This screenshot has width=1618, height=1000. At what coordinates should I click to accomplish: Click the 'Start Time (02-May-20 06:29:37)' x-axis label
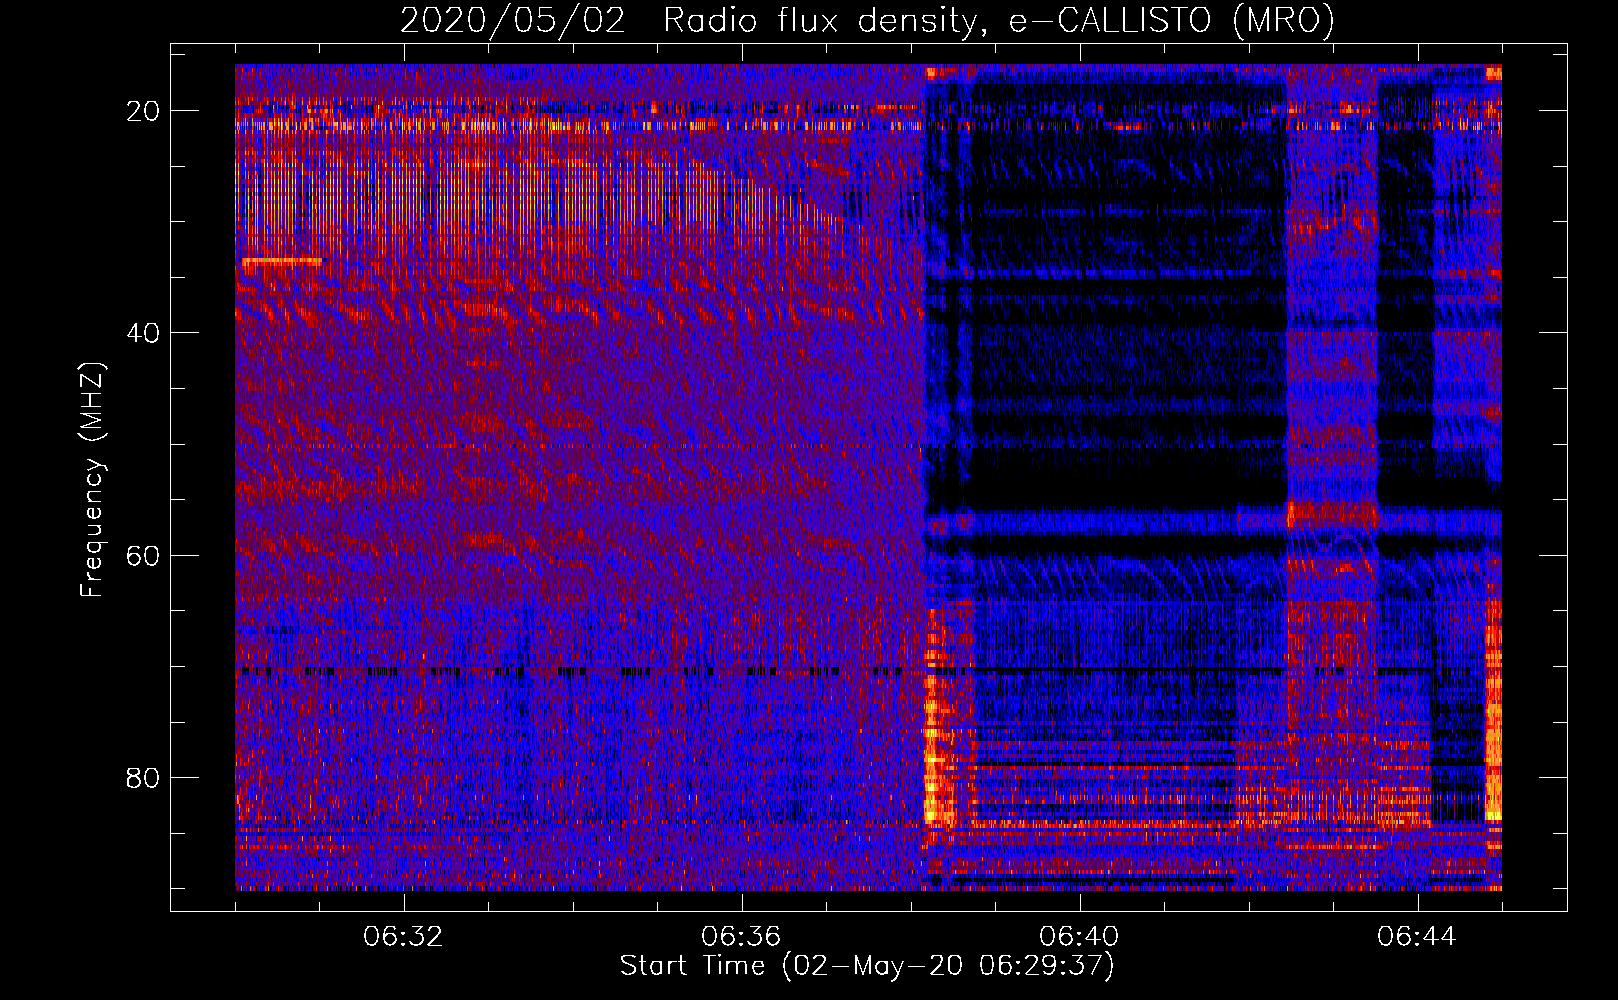click(x=867, y=966)
